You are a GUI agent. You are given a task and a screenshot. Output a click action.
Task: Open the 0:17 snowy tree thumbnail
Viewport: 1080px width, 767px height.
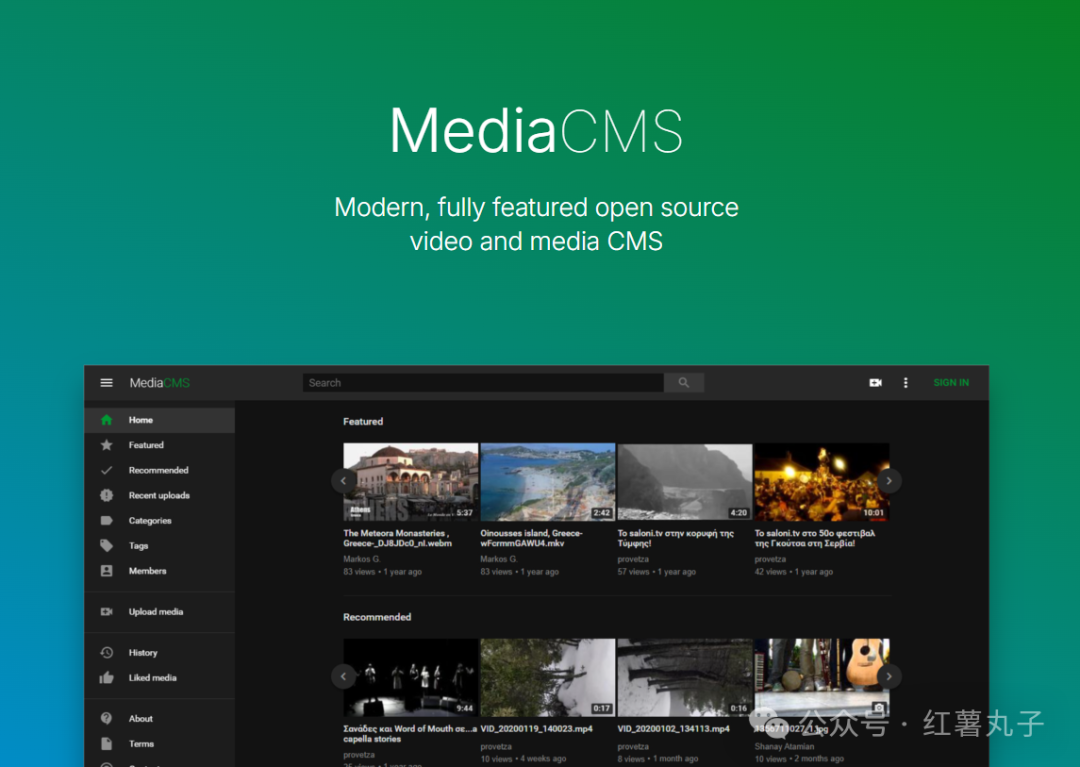pyautogui.click(x=548, y=677)
